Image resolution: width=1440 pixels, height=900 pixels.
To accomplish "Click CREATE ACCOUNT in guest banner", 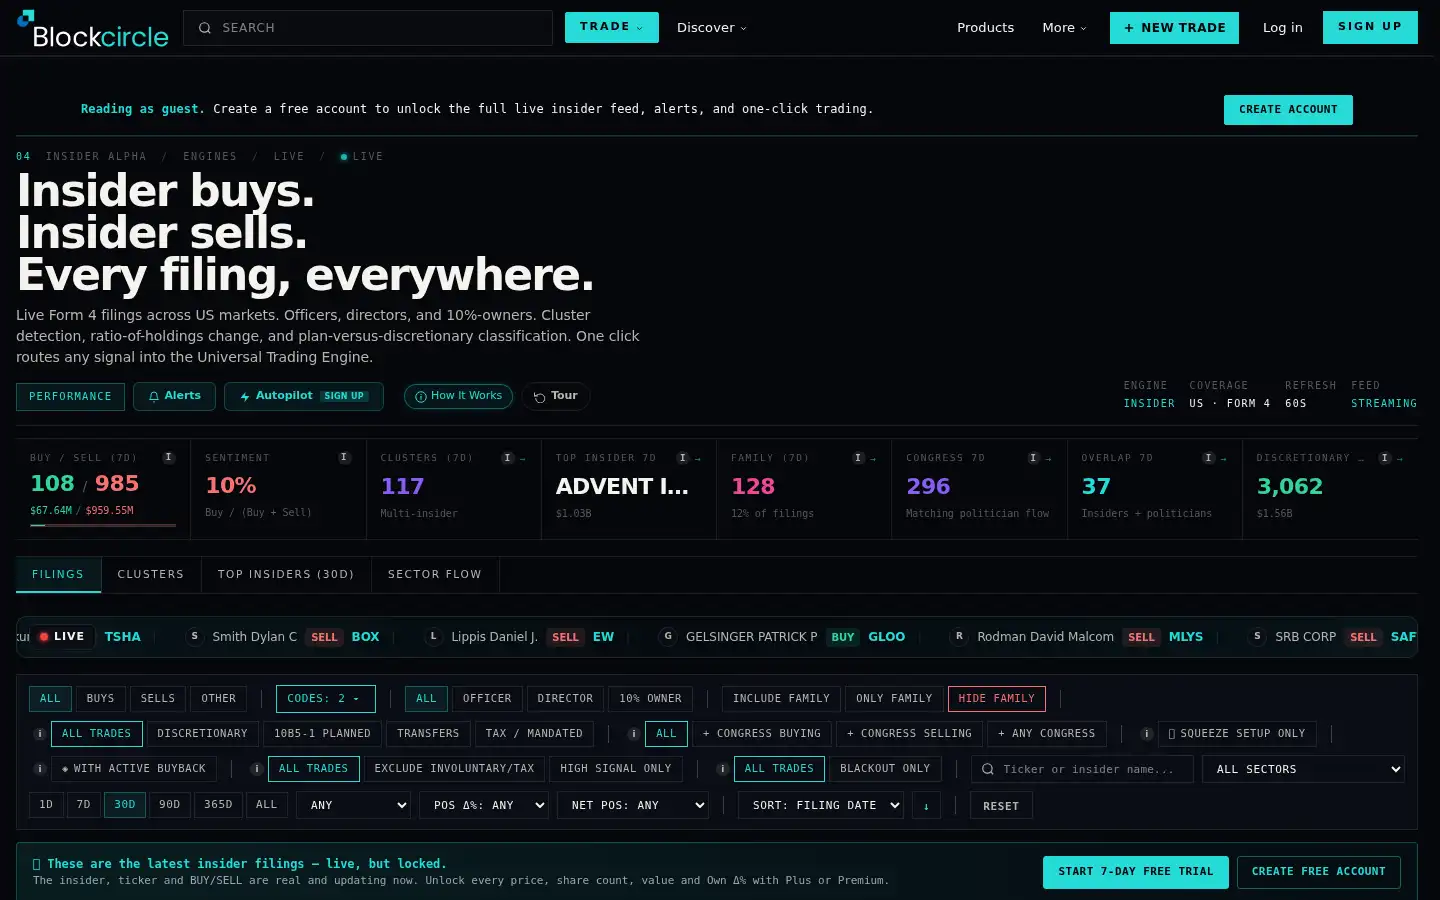I will pos(1288,110).
